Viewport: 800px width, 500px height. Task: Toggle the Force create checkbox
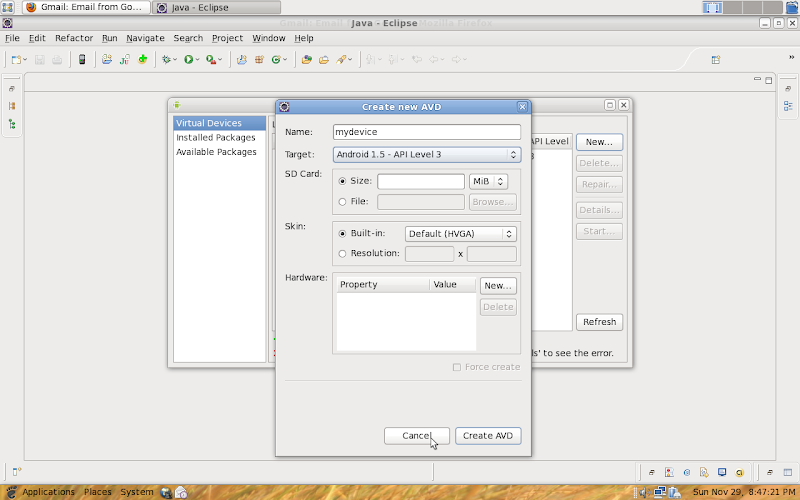[457, 367]
